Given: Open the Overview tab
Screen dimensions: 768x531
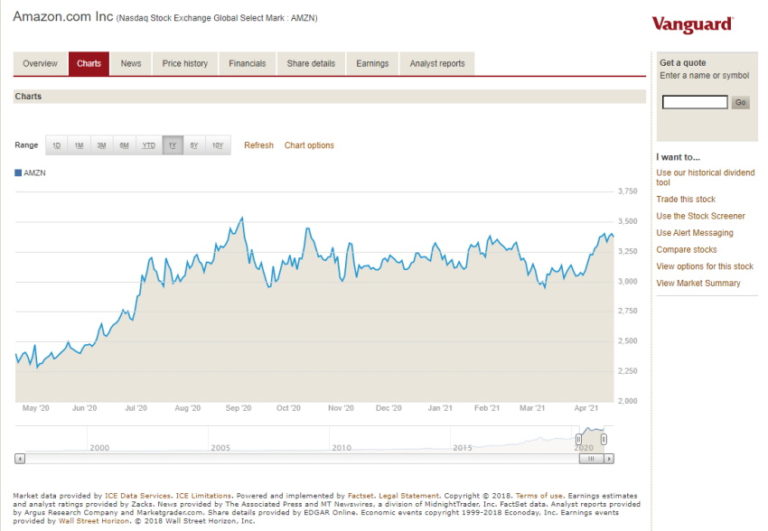Looking at the screenshot, I should coord(40,64).
